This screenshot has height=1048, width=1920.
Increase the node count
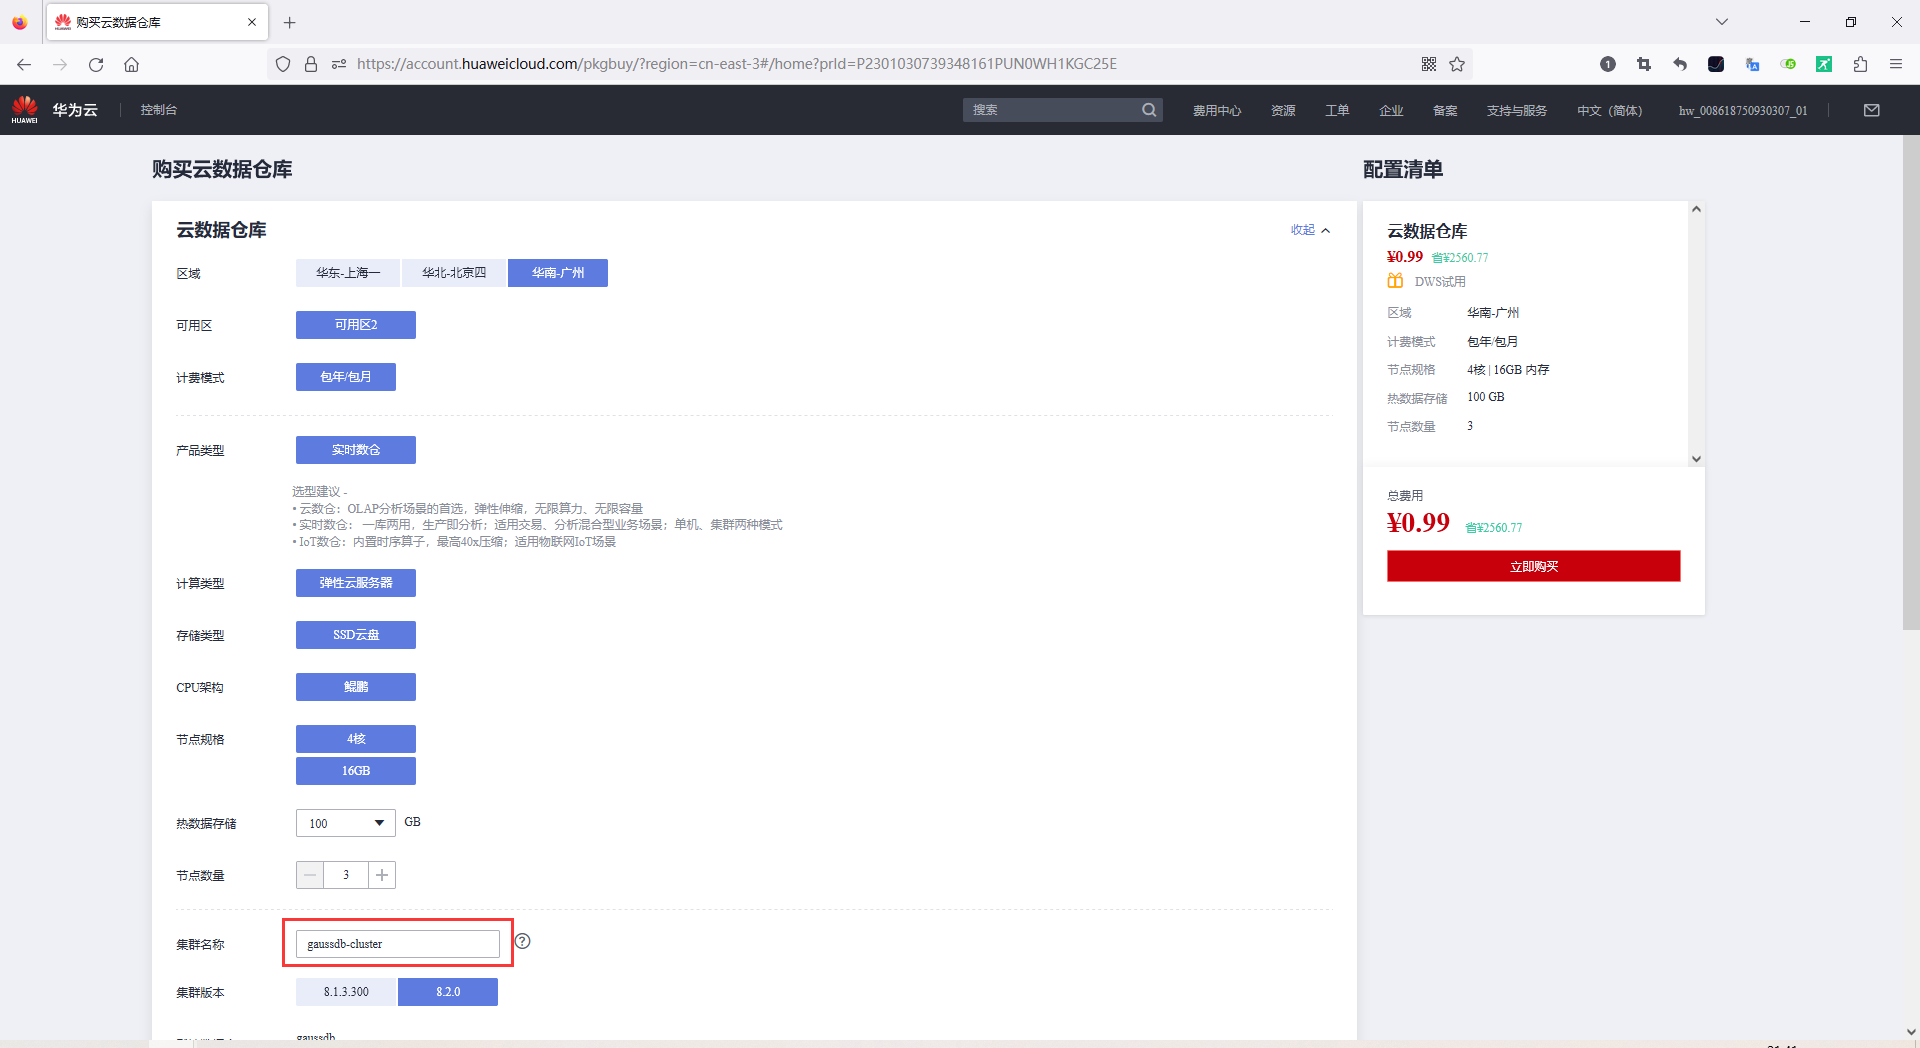(382, 875)
